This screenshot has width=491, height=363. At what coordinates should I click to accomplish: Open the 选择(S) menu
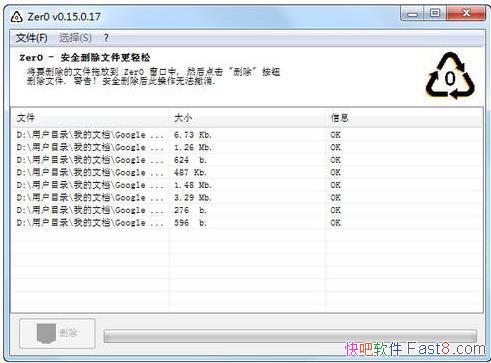(75, 38)
